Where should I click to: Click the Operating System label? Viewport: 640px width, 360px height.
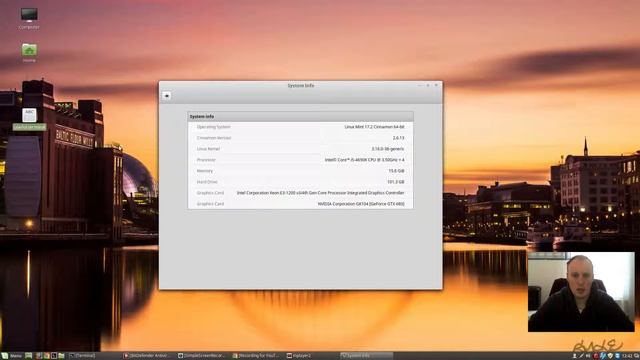tap(213, 127)
